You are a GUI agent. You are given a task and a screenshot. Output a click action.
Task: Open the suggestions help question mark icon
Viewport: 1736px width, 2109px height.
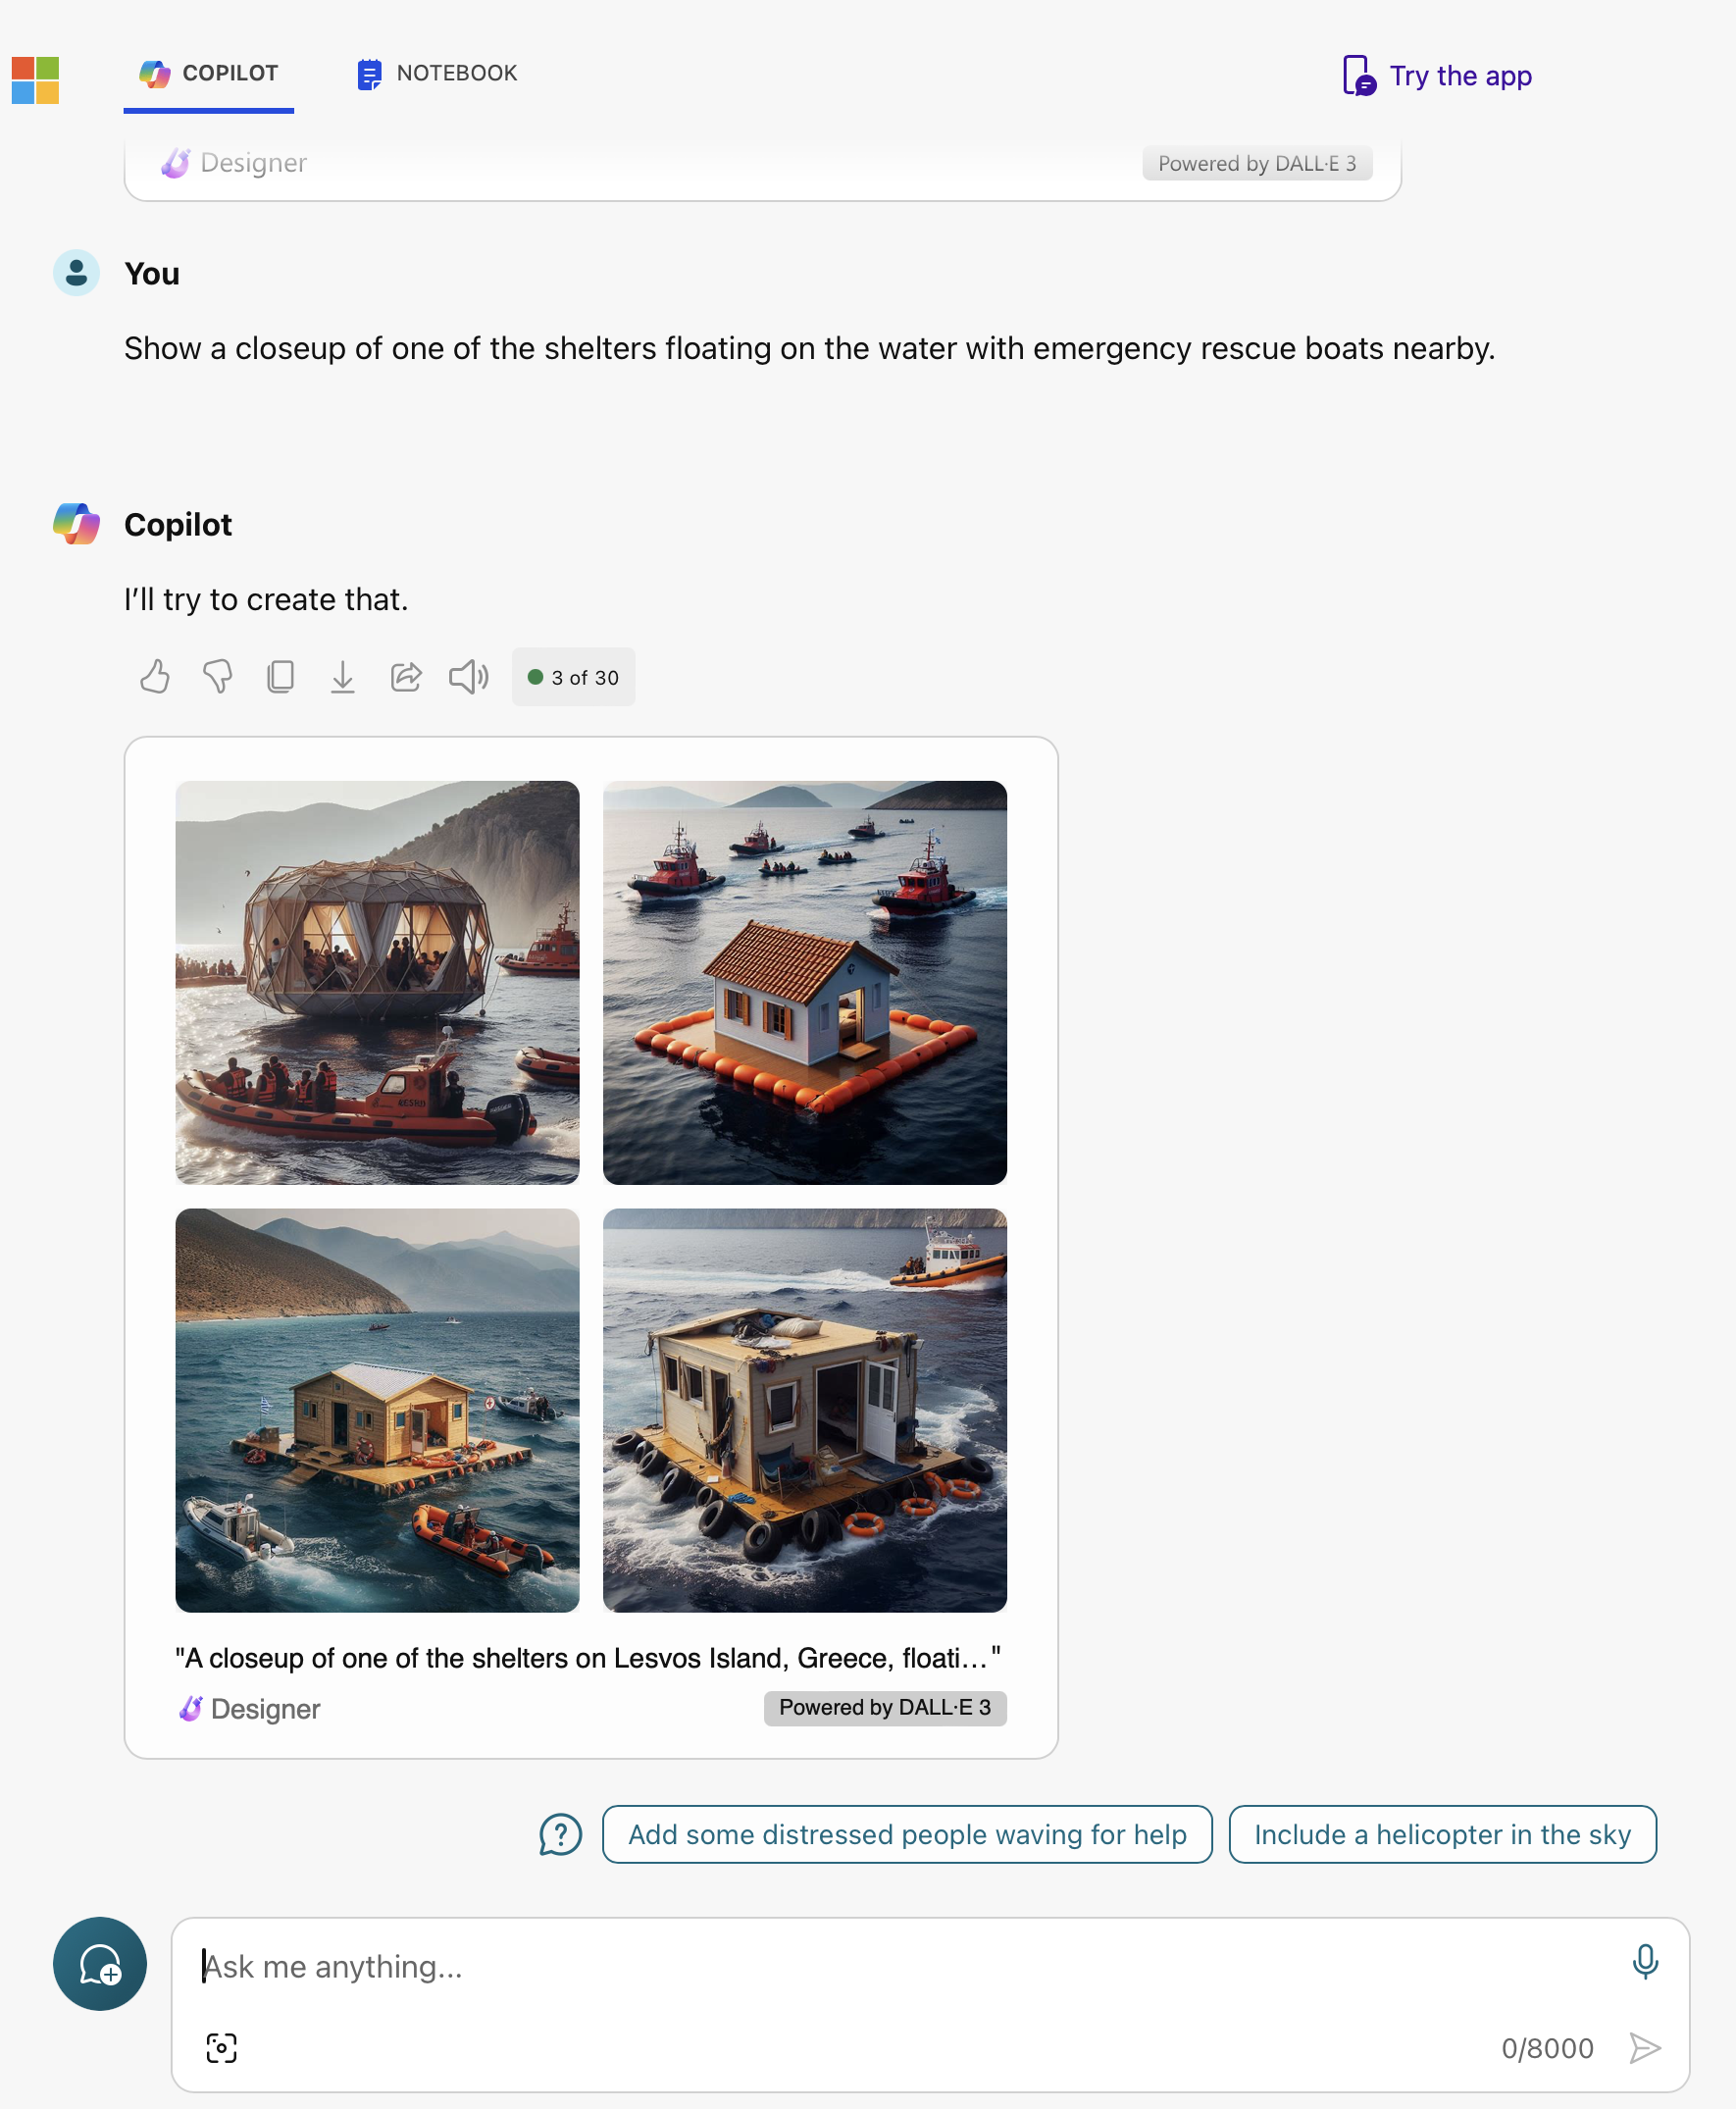coord(560,1834)
